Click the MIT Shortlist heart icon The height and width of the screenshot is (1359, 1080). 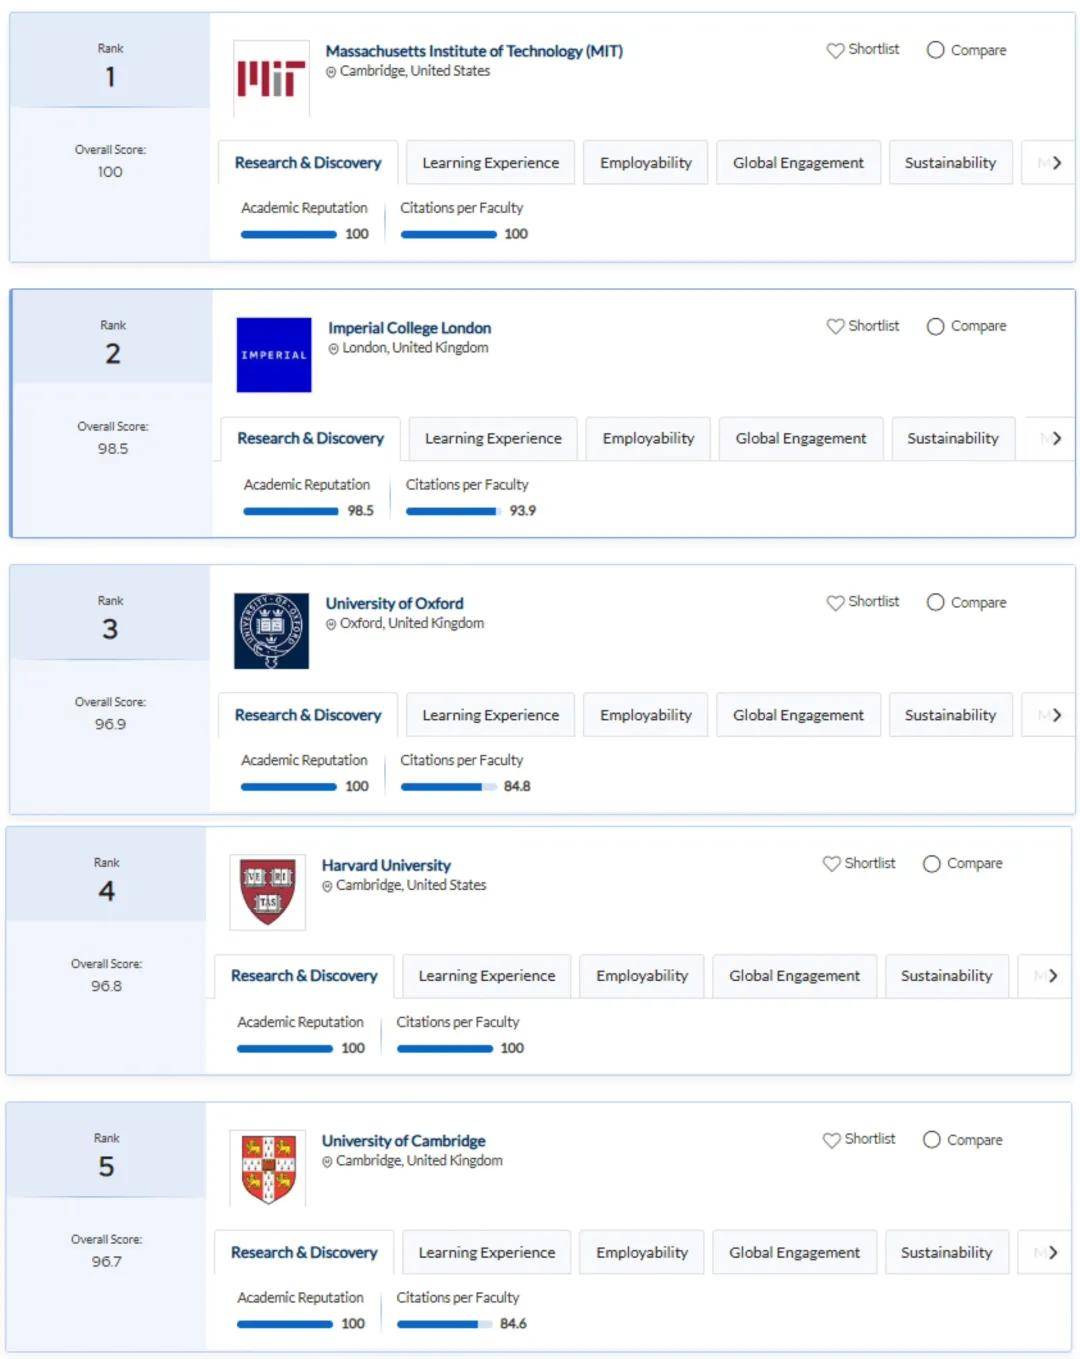[835, 50]
